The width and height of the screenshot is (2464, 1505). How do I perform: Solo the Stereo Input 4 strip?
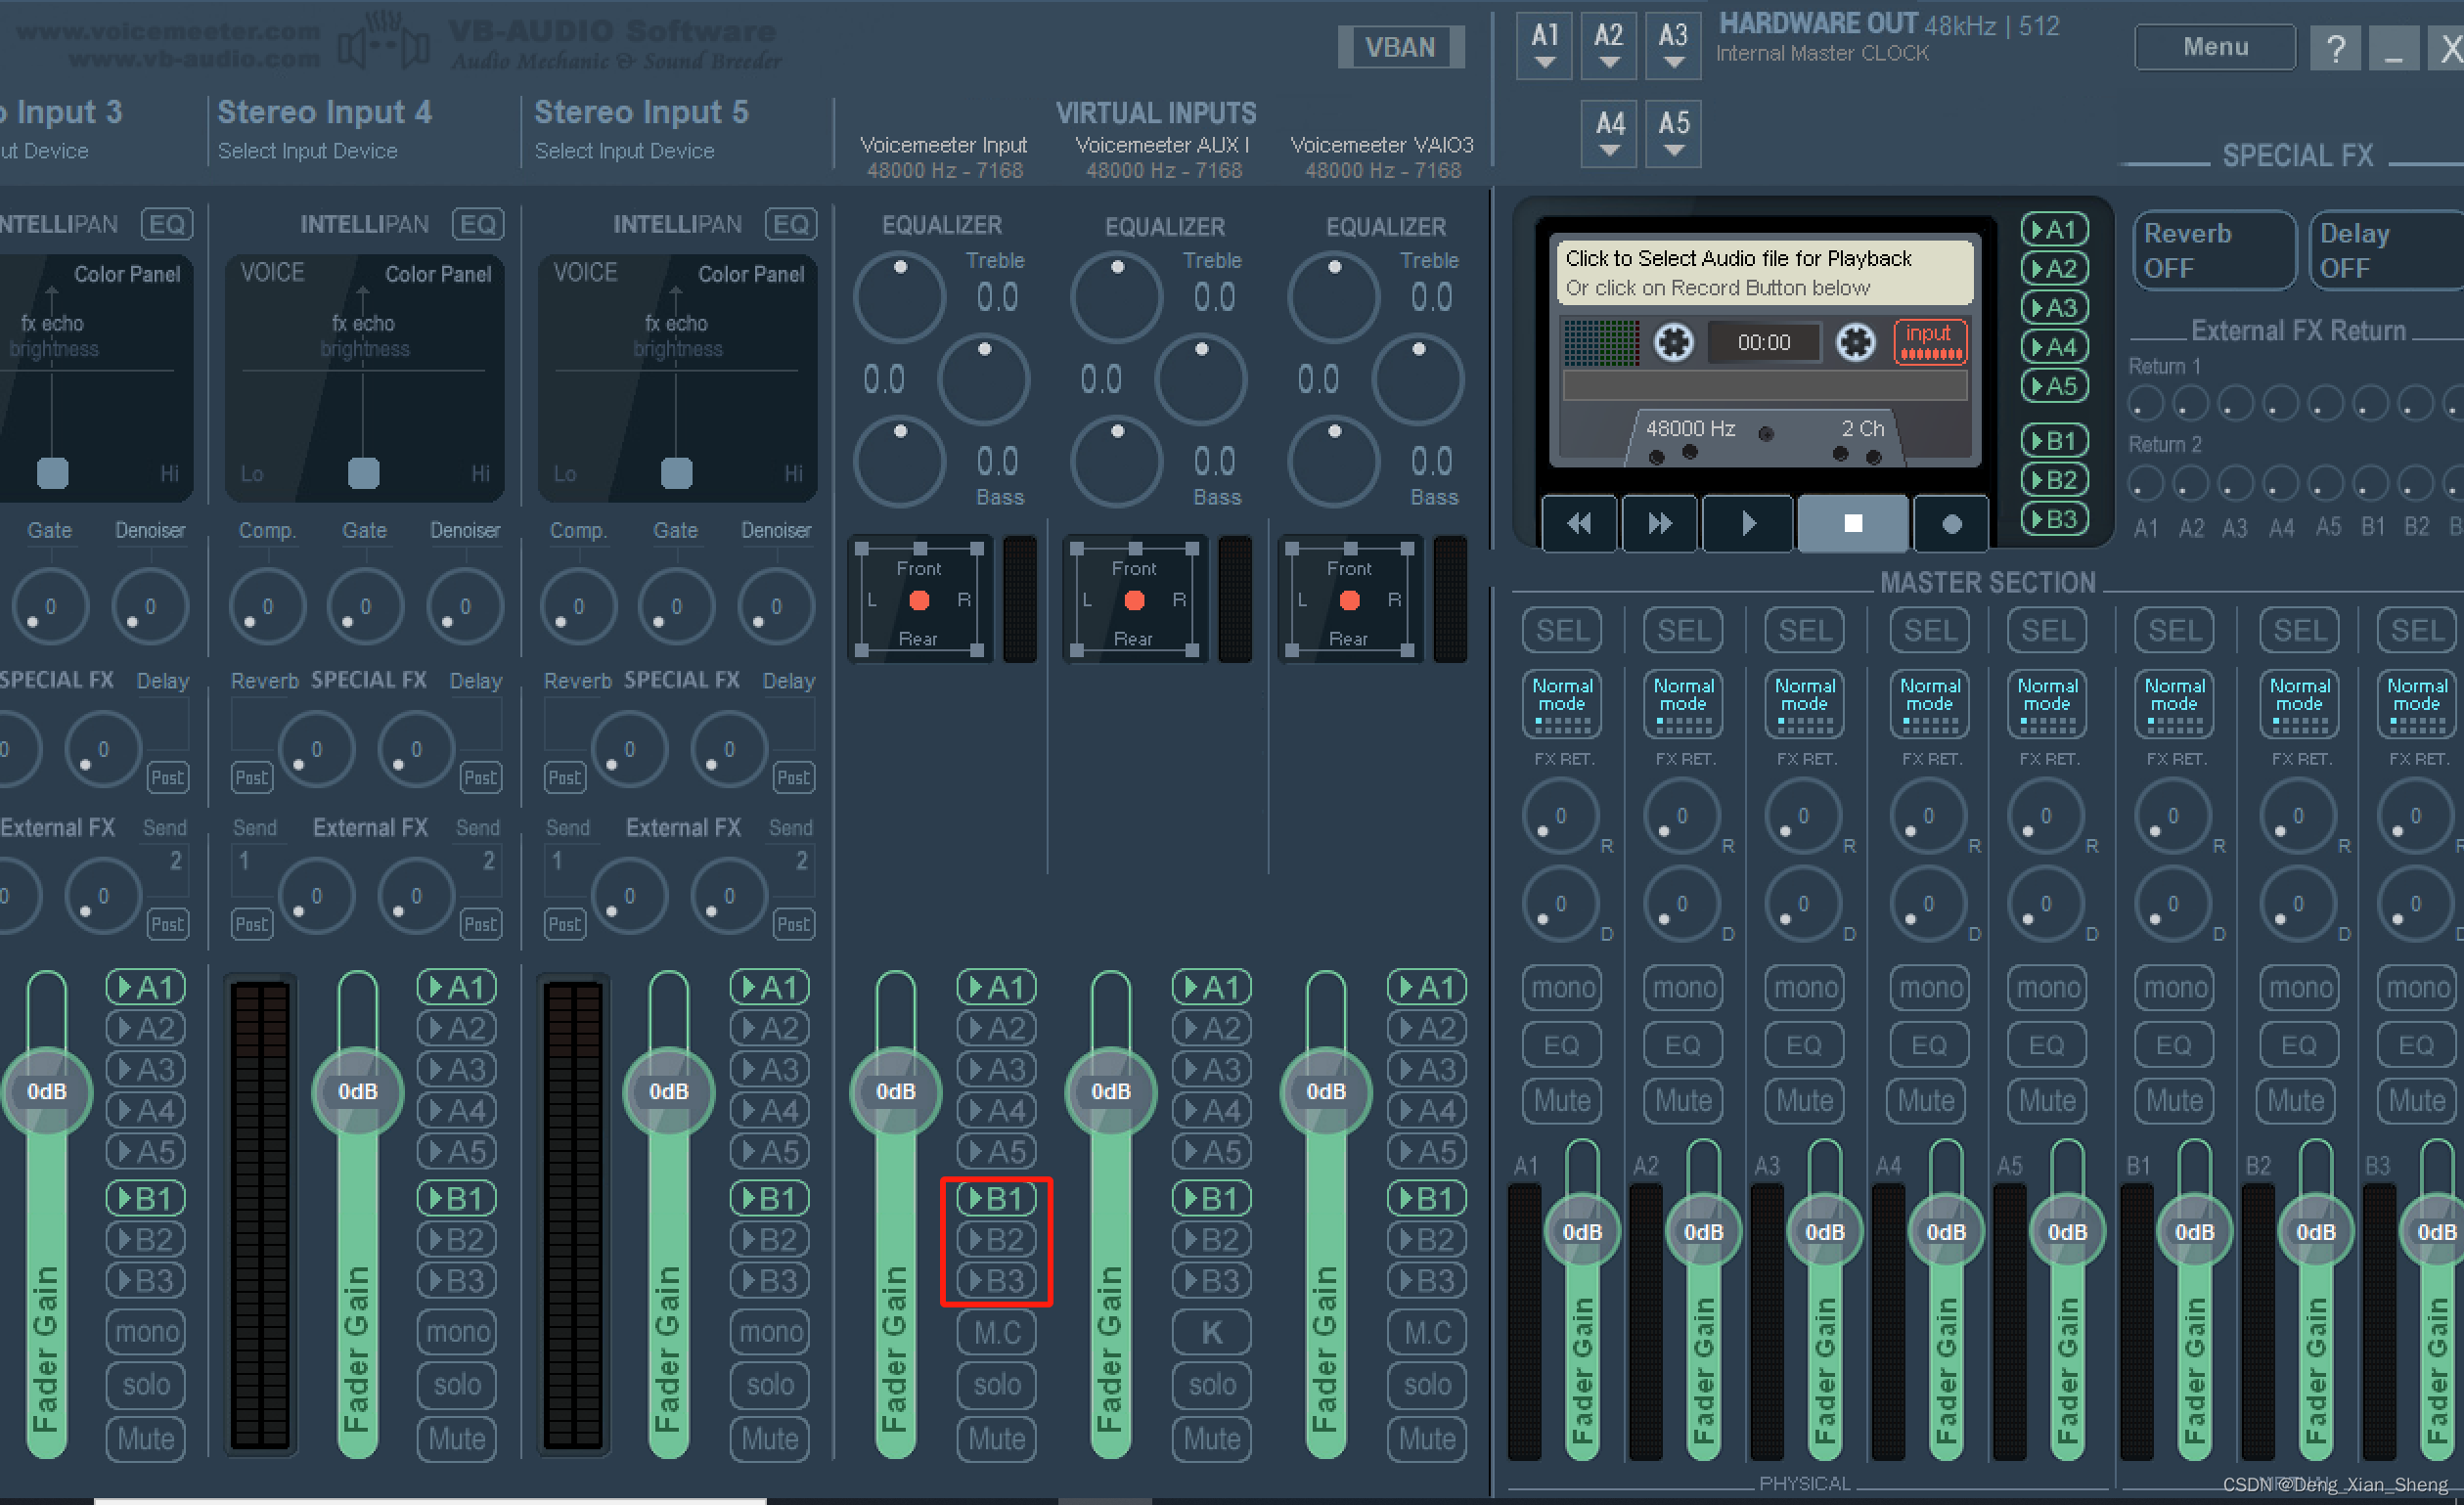[457, 1385]
